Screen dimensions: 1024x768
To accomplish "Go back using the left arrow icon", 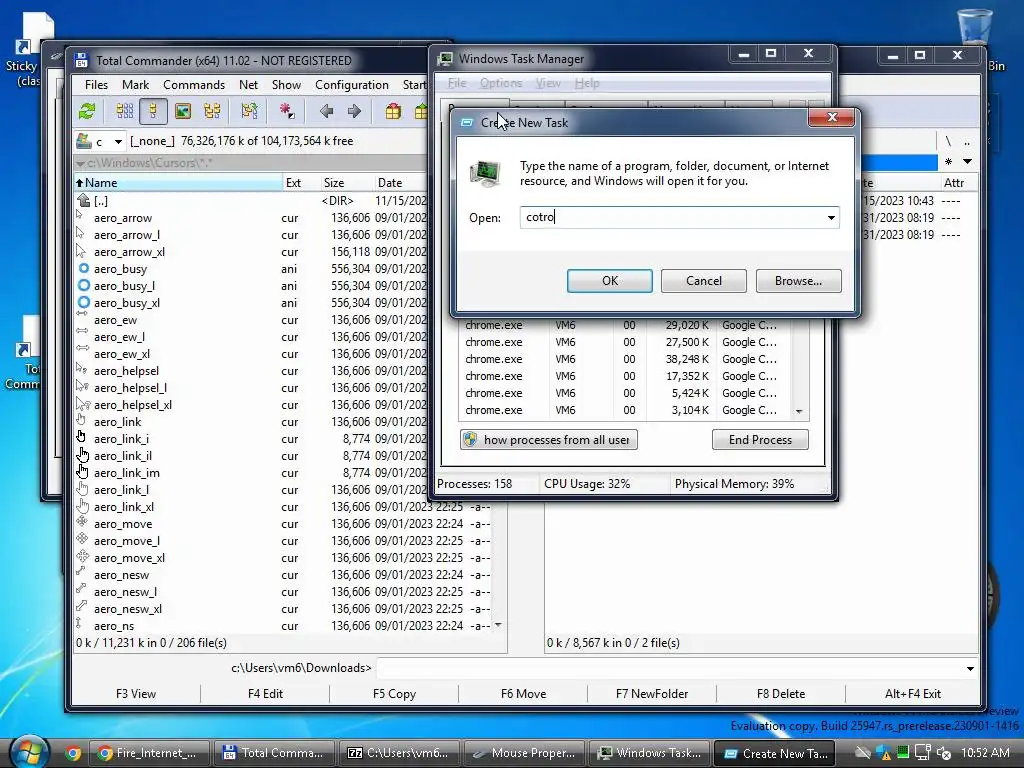I will [x=327, y=111].
